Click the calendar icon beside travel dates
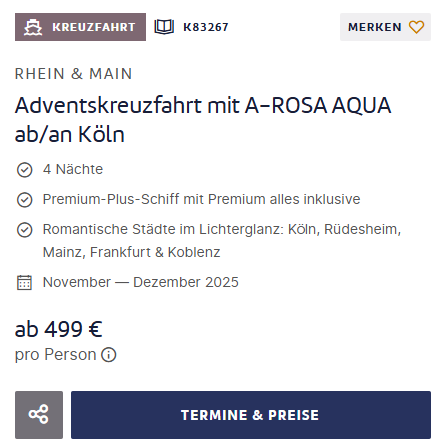This screenshot has width=445, height=448. pos(24,283)
